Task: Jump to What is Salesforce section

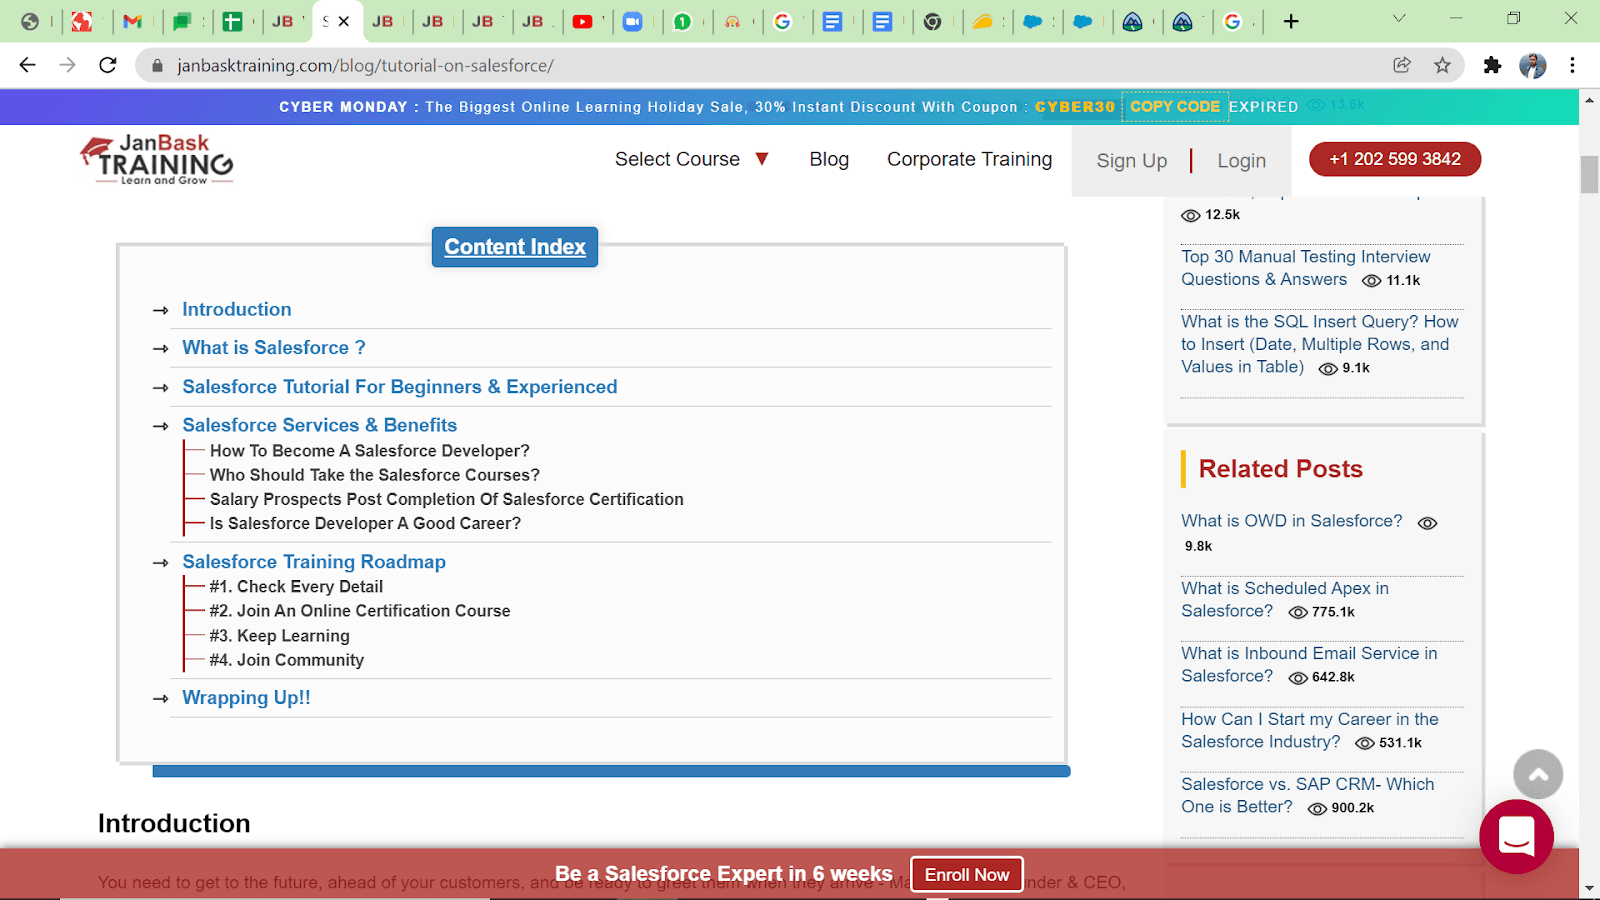Action: [274, 347]
